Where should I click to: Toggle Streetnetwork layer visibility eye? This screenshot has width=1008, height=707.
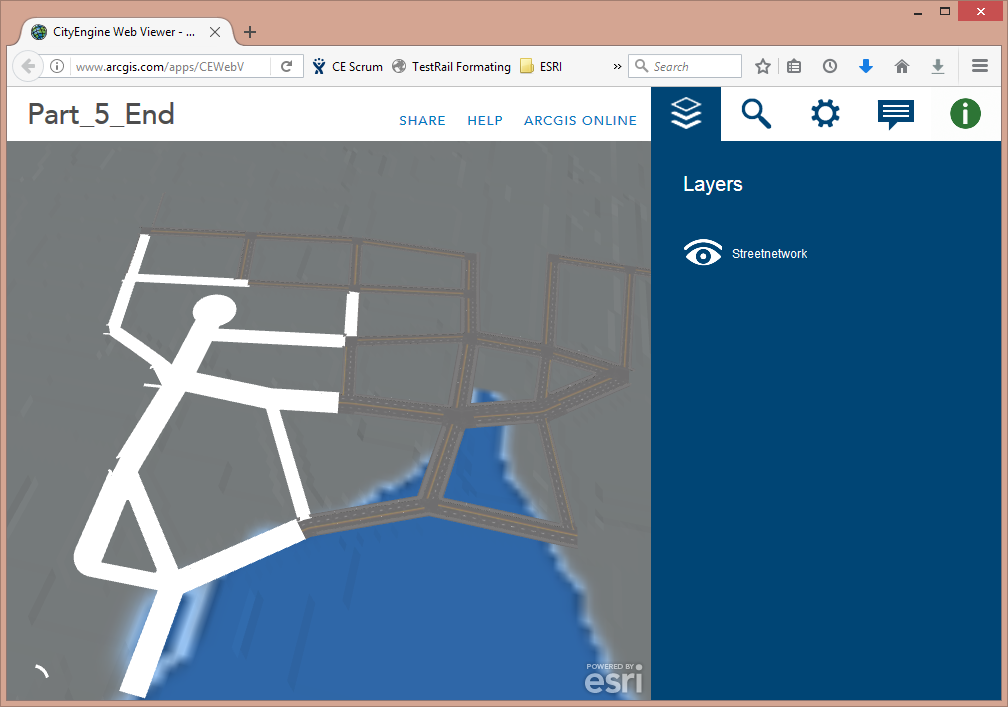[703, 253]
